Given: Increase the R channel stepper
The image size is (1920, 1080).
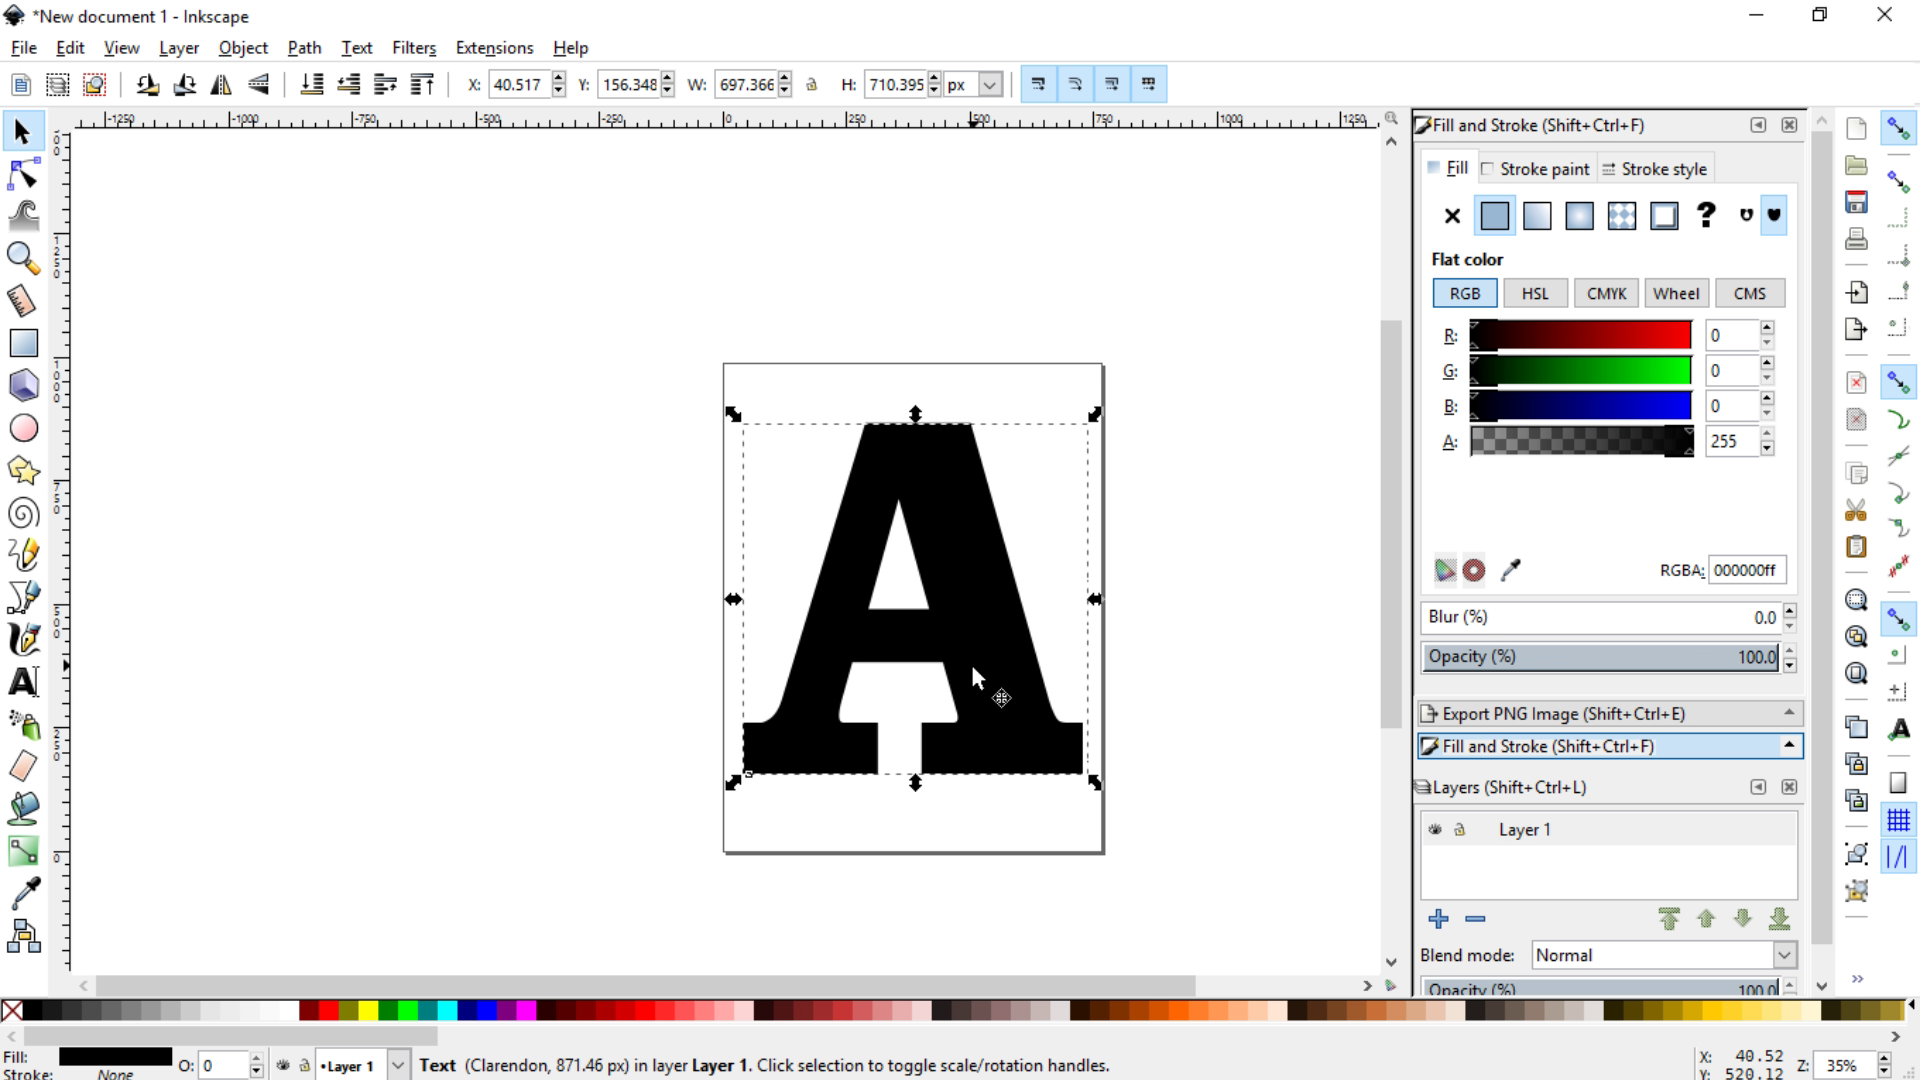Looking at the screenshot, I should (x=1767, y=328).
